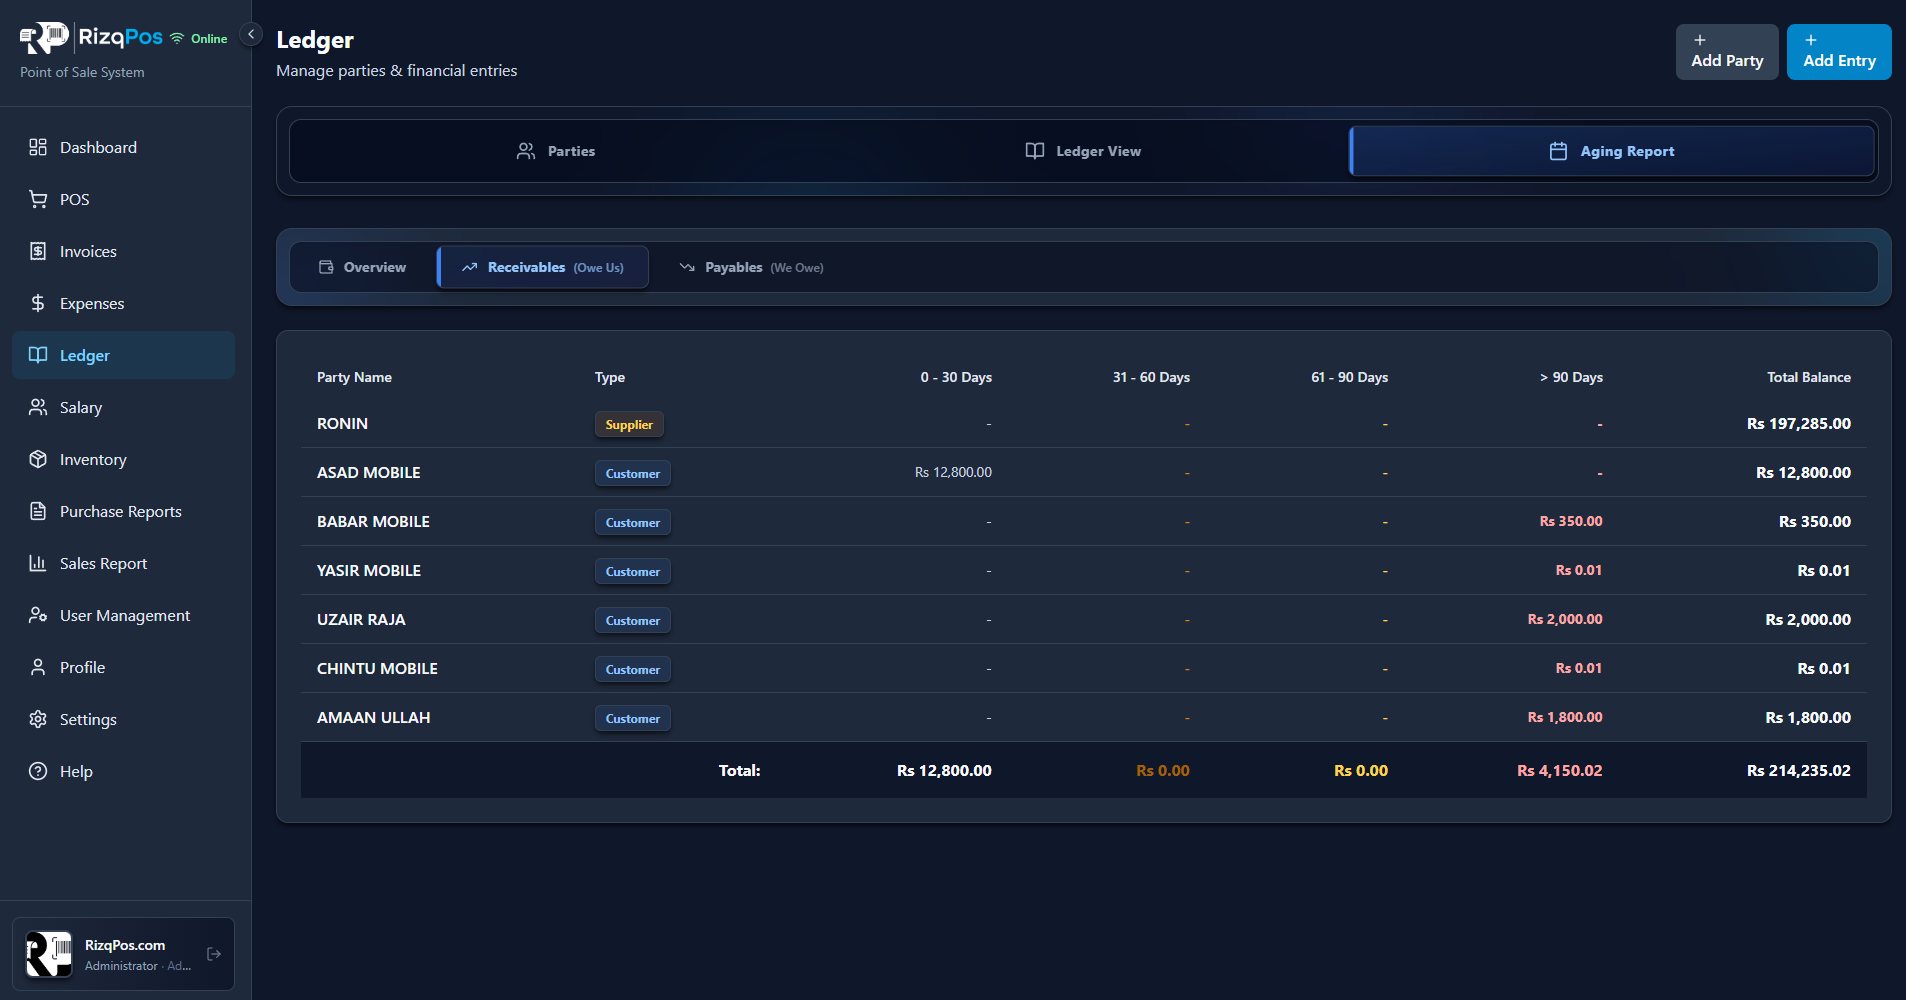
Task: Open Dashboard from the sidebar
Action: [123, 147]
